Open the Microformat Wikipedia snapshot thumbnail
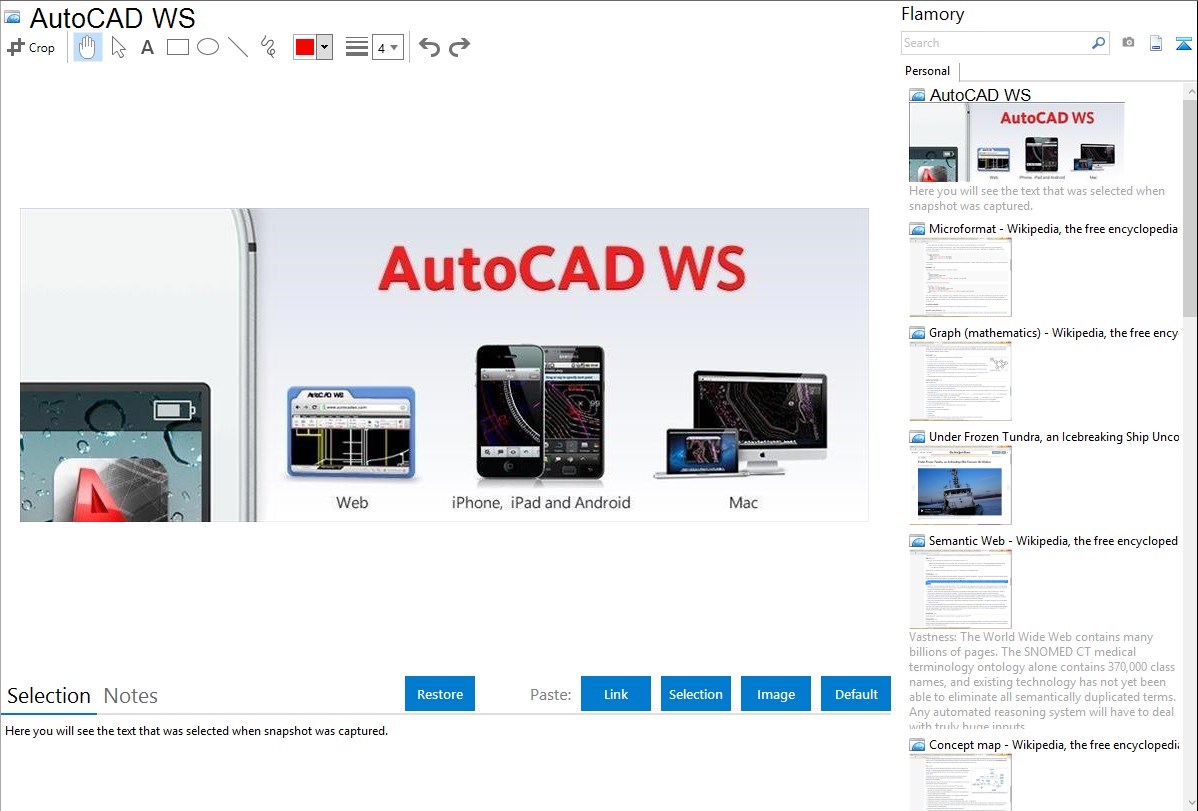The width and height of the screenshot is (1198, 811). (960, 277)
